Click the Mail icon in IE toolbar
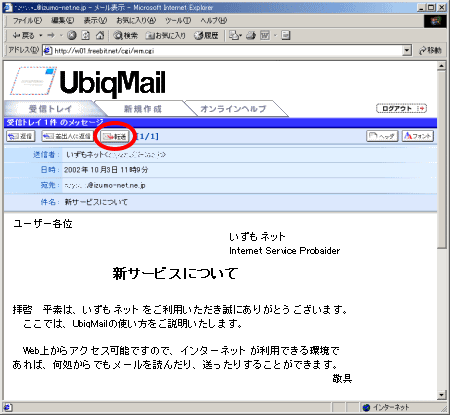Image resolution: width=450 pixels, height=415 pixels. [234, 35]
